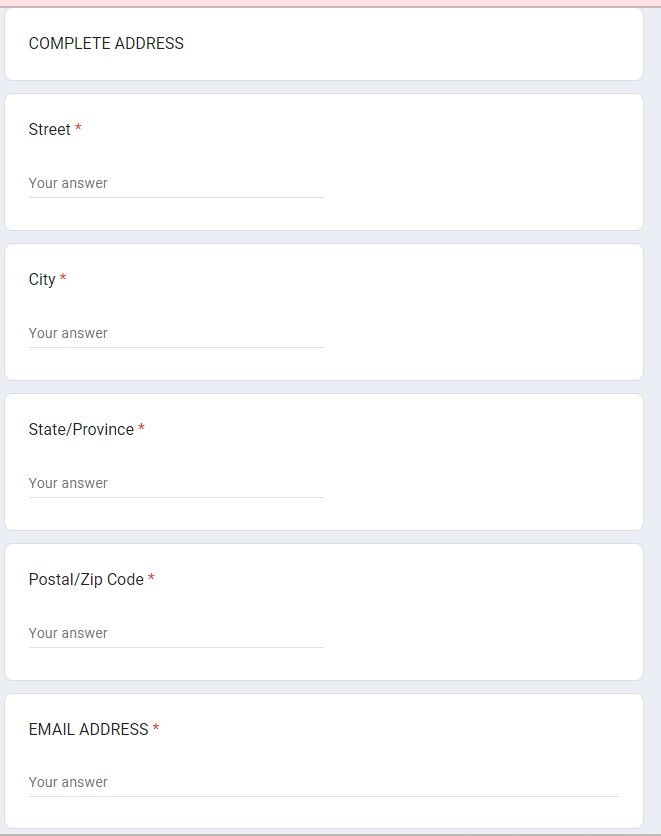Image resolution: width=661 pixels, height=836 pixels.
Task: Select the "State/Province" question label
Action: coord(81,430)
